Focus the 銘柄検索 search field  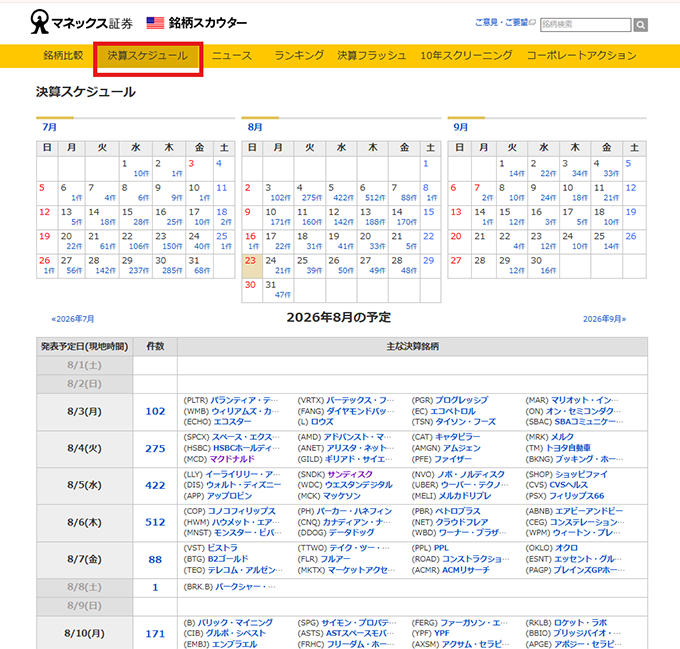click(x=585, y=25)
